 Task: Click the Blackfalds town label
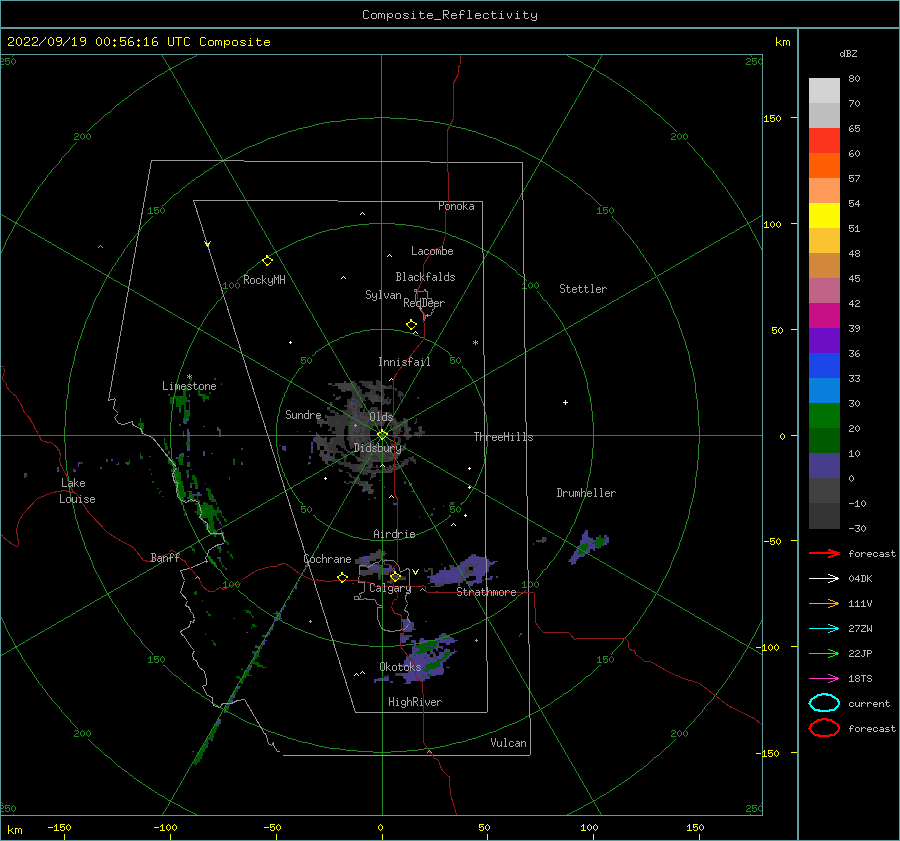pos(425,277)
